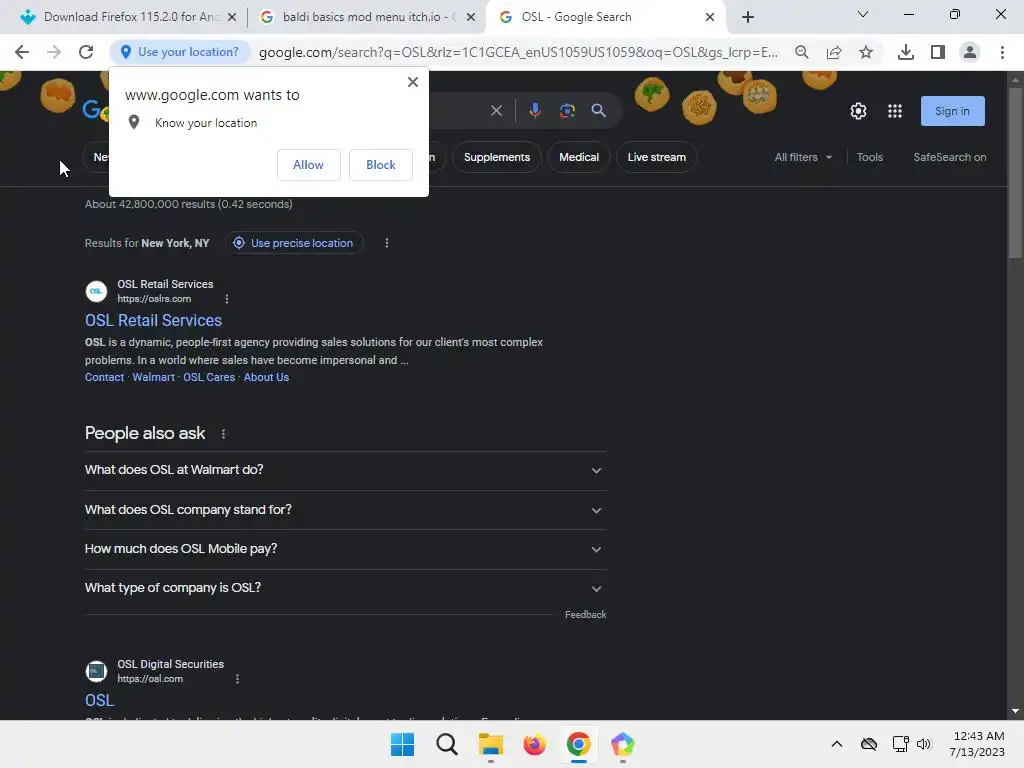Show hidden system tray icons chevron
The image size is (1024, 768).
click(x=837, y=744)
